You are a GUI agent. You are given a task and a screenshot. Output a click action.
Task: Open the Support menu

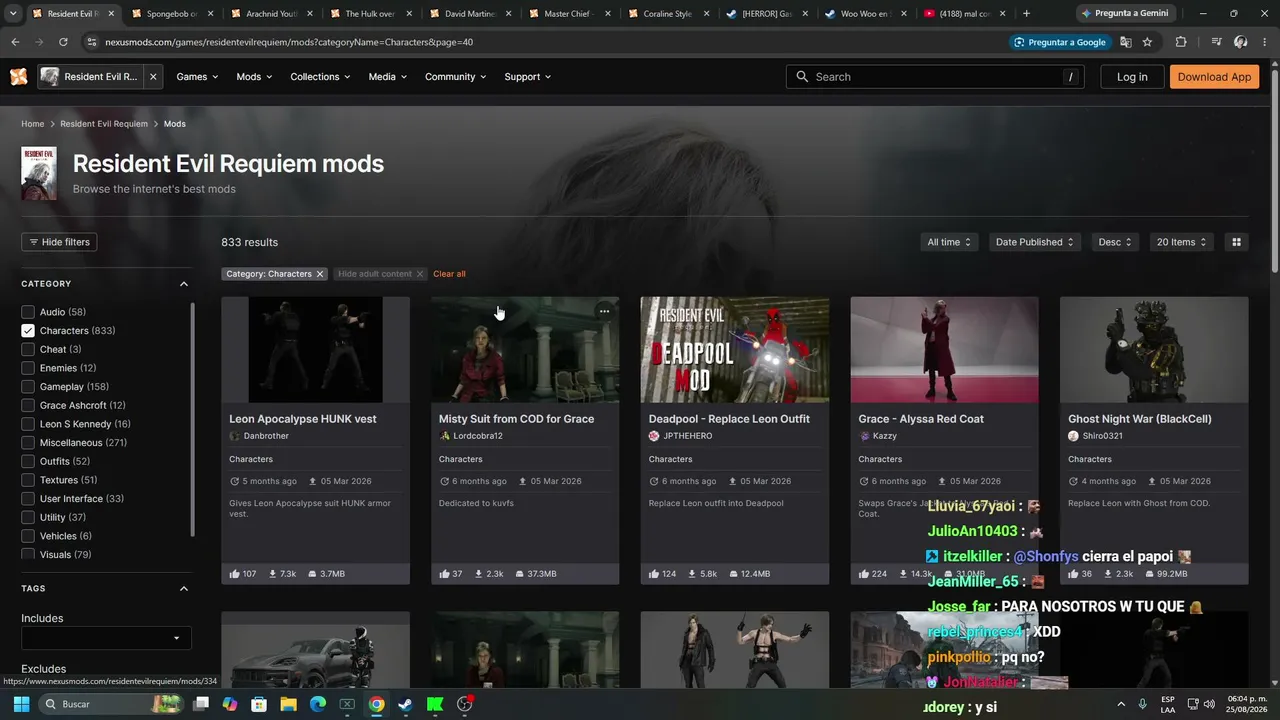click(527, 77)
